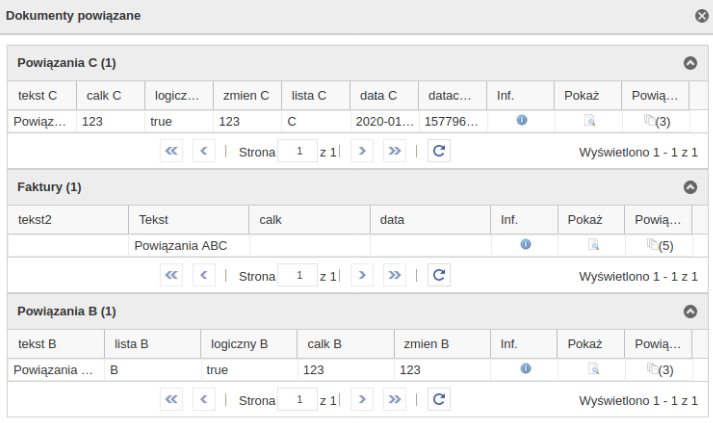Image resolution: width=713 pixels, height=423 pixels.
Task: Open Pokaż document icon in Powiązania B row
Action: [x=593, y=369]
